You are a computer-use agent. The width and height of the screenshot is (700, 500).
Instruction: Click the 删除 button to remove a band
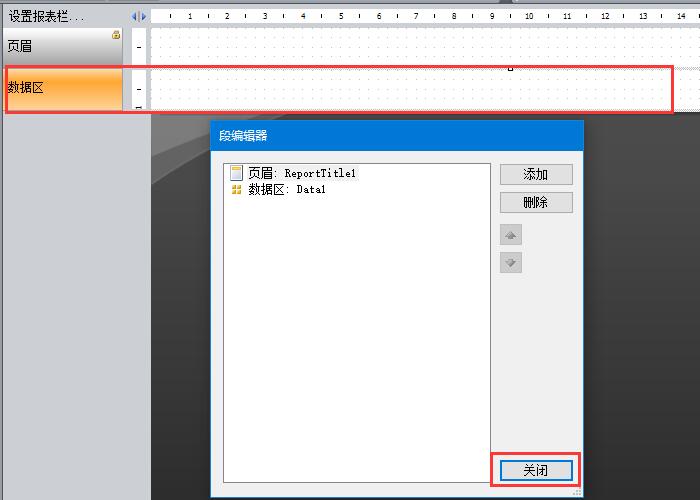tap(536, 203)
